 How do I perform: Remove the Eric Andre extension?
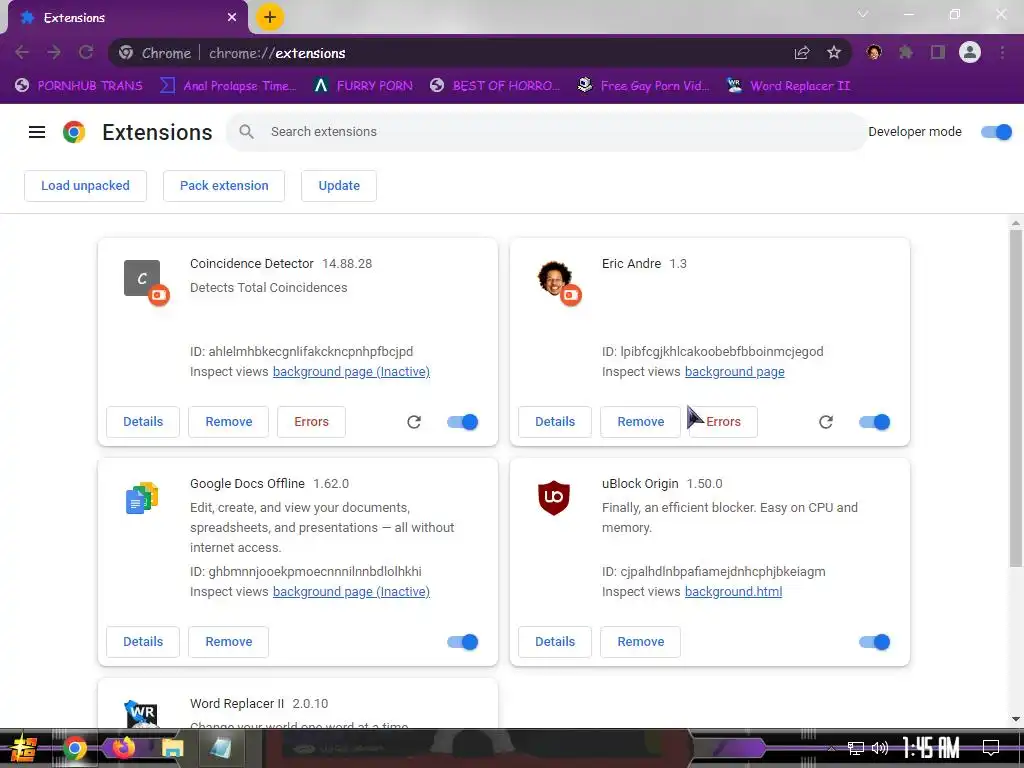click(641, 422)
